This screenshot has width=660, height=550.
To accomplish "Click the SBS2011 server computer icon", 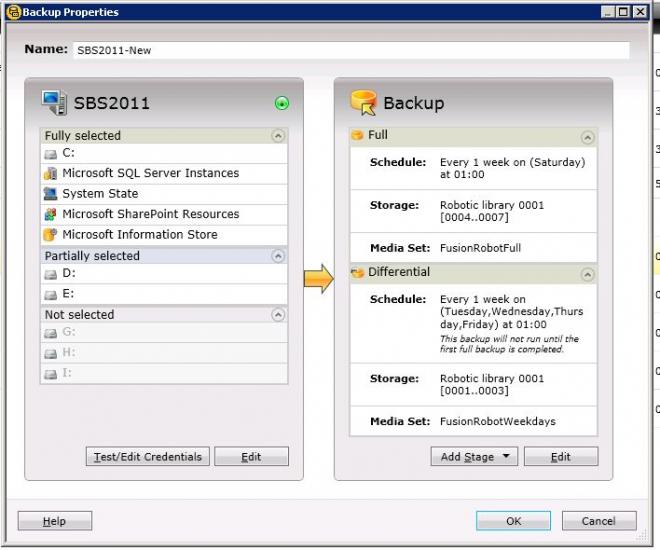I will (x=54, y=102).
